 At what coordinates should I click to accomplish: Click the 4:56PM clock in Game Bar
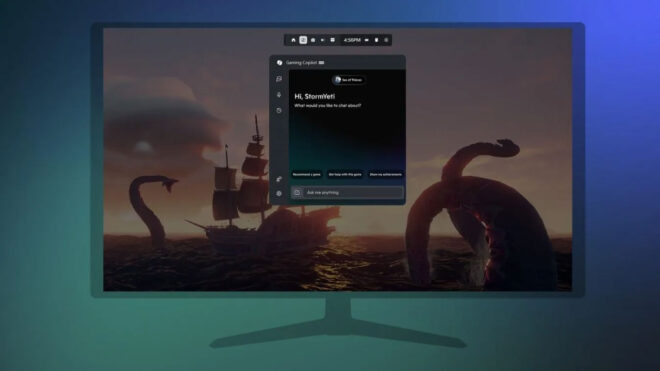(x=352, y=40)
